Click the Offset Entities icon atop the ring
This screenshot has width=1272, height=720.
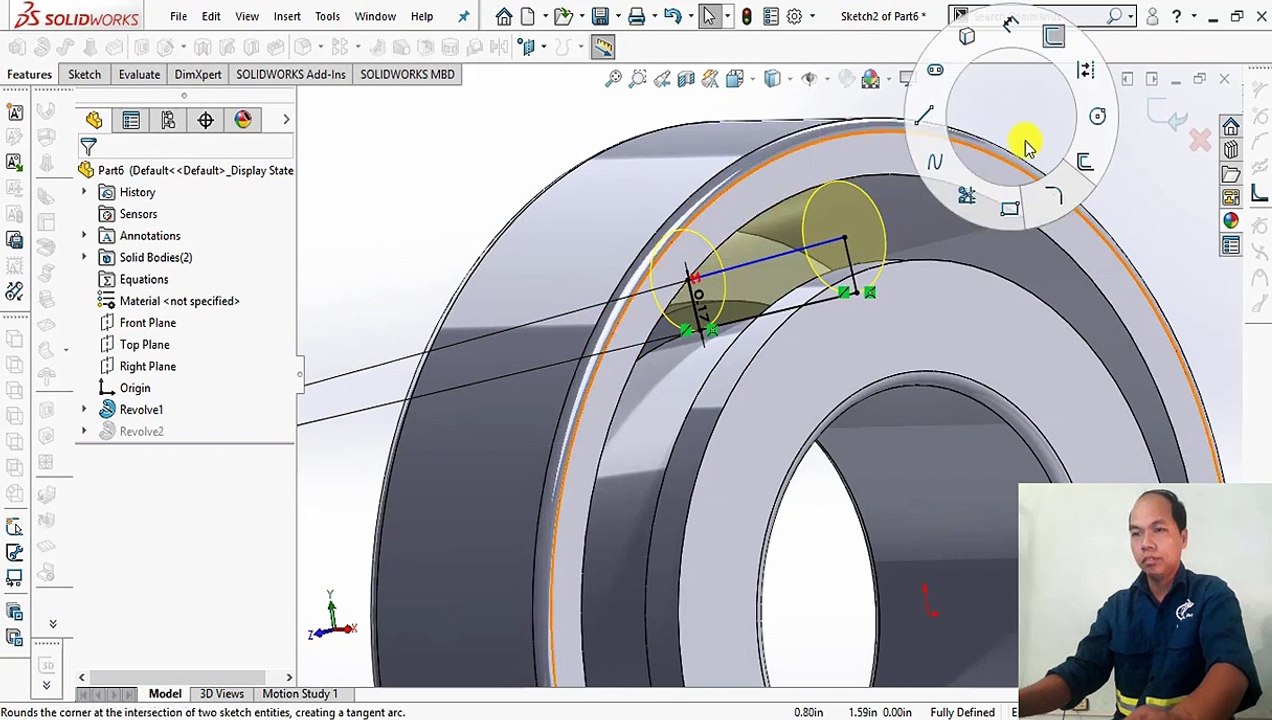pyautogui.click(x=1053, y=37)
